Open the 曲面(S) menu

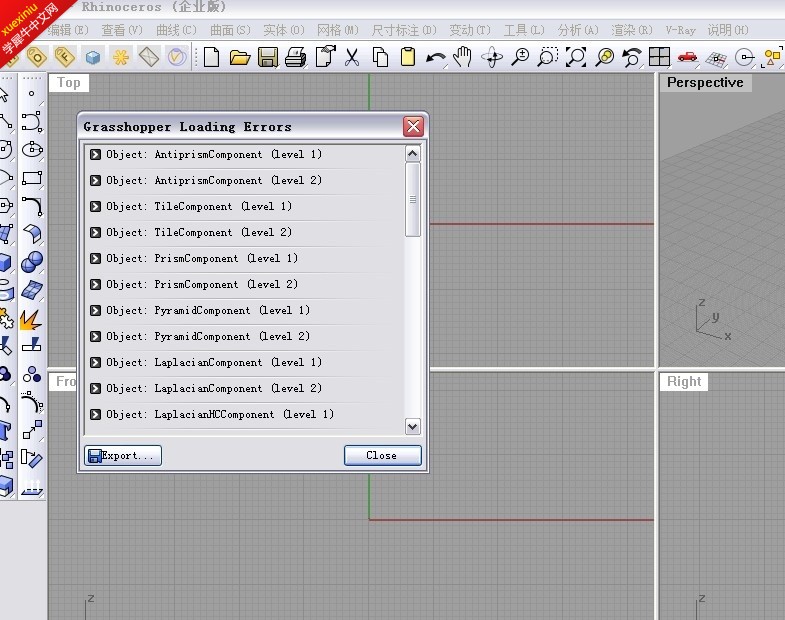point(230,30)
